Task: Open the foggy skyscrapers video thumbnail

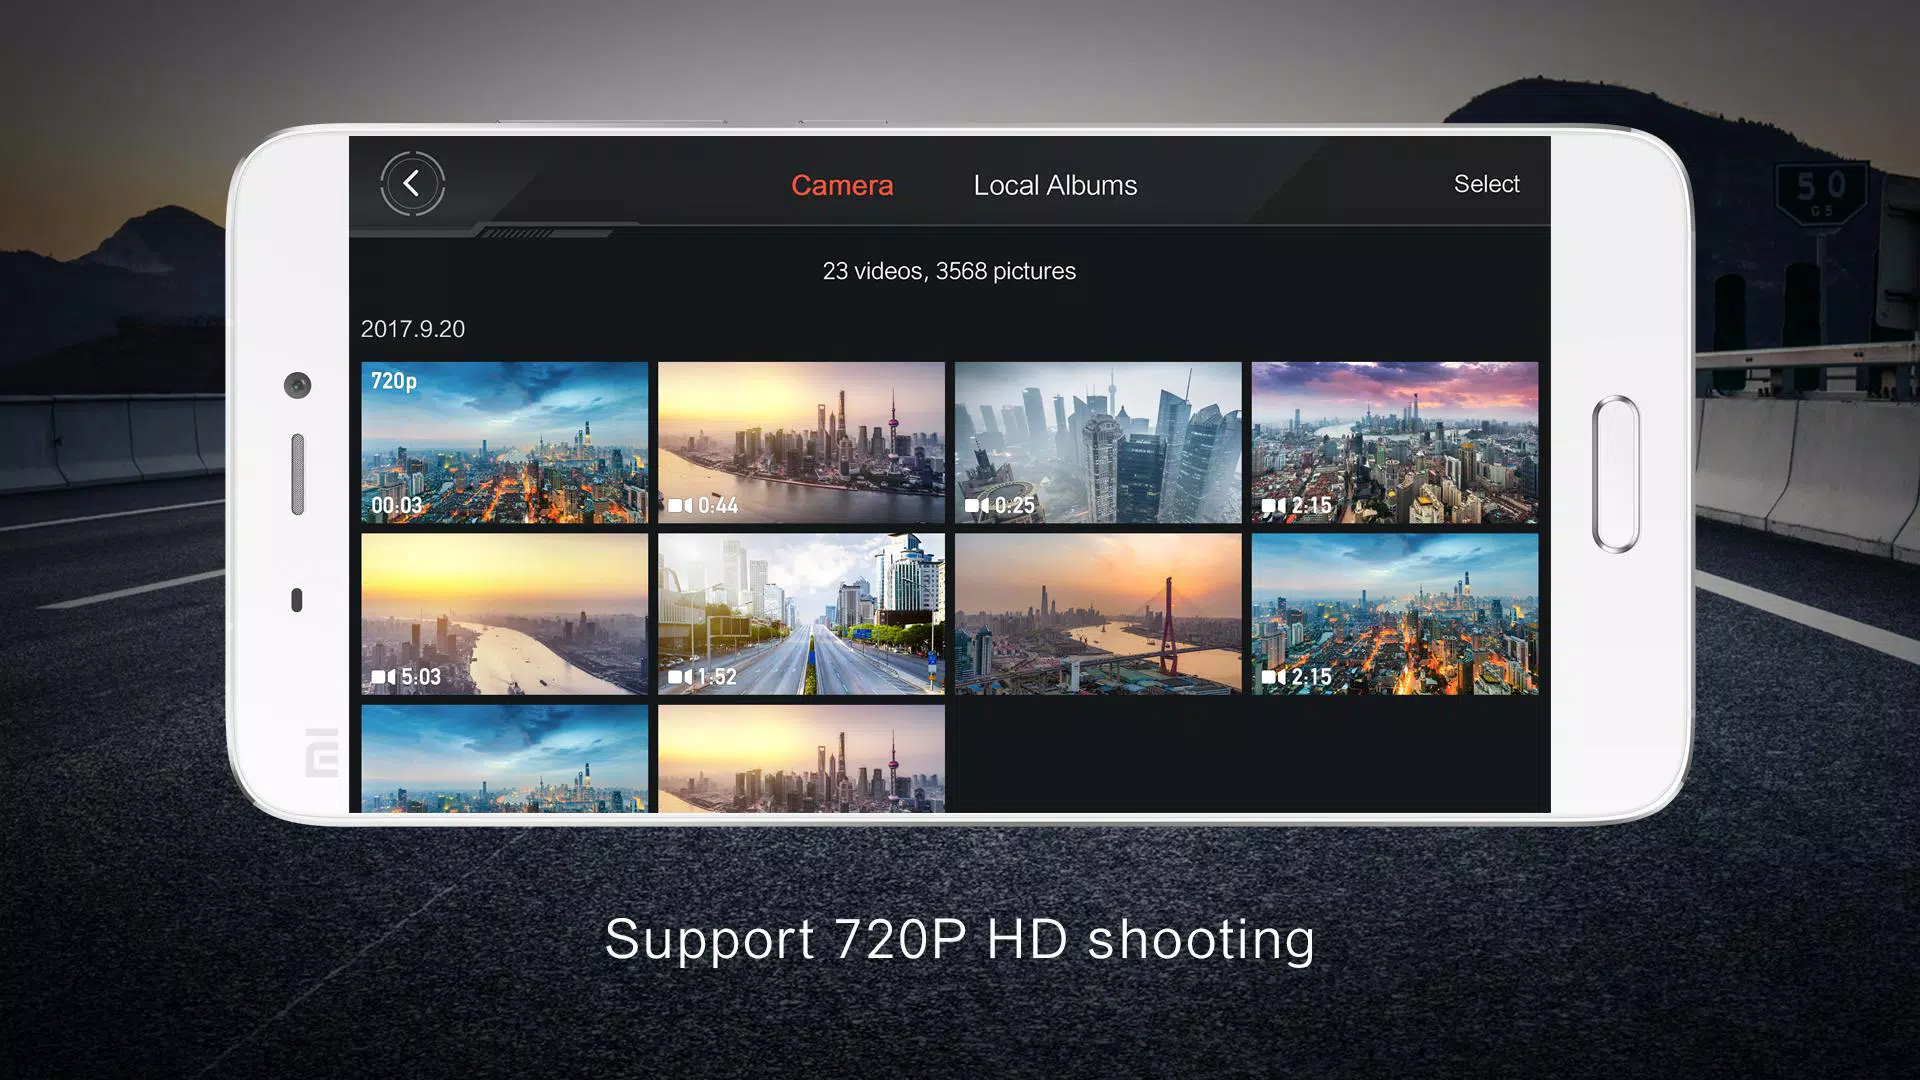Action: pos(1098,443)
